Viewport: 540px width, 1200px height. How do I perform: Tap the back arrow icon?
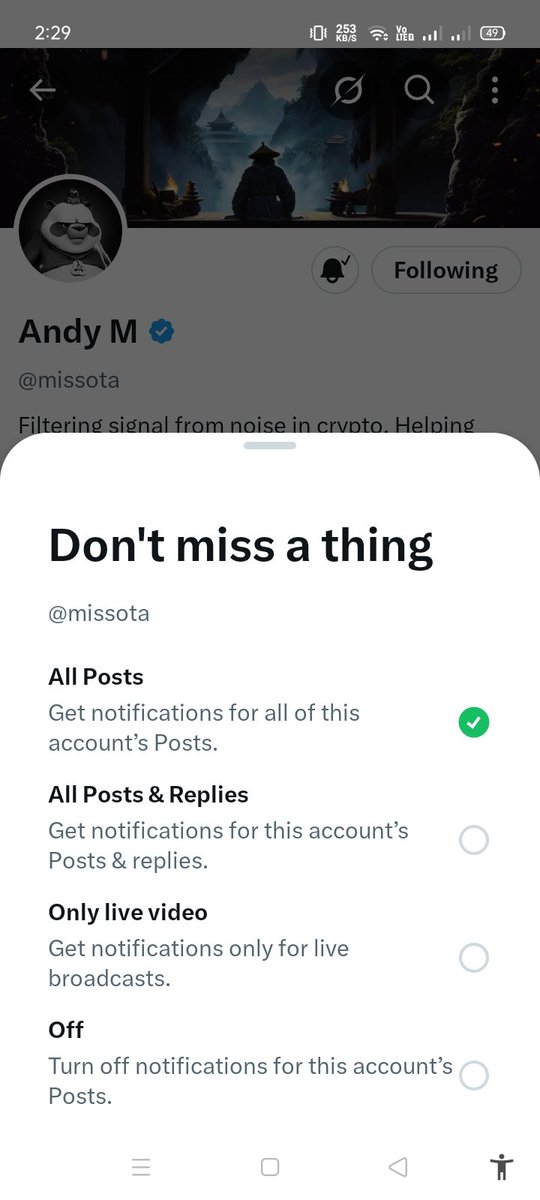click(x=42, y=90)
